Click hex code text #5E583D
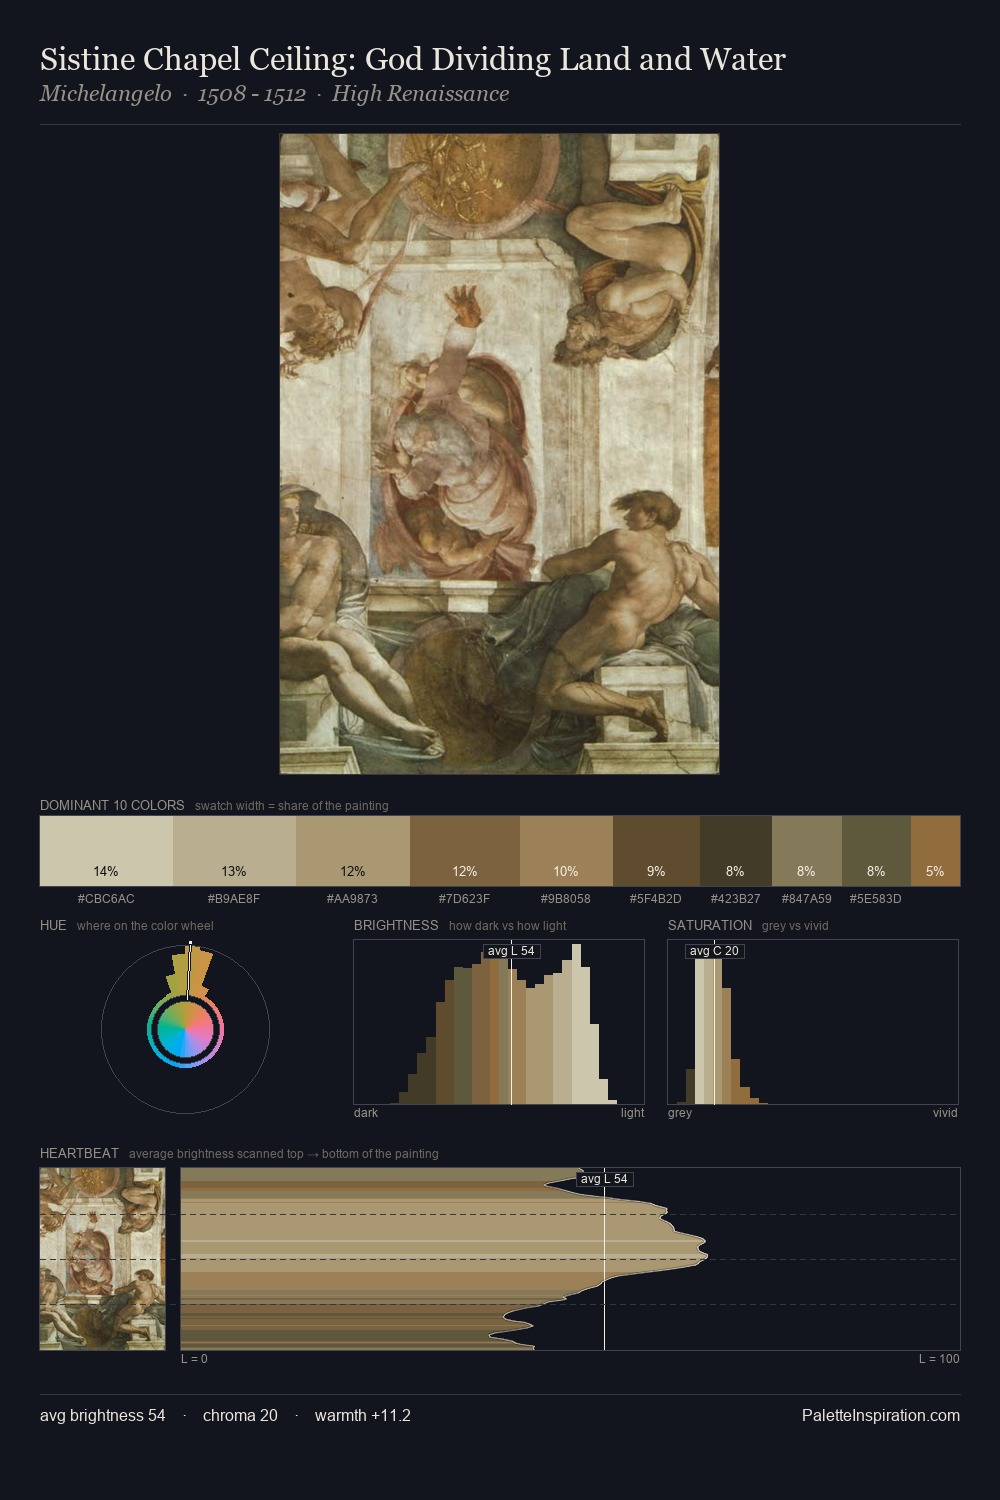 (875, 899)
